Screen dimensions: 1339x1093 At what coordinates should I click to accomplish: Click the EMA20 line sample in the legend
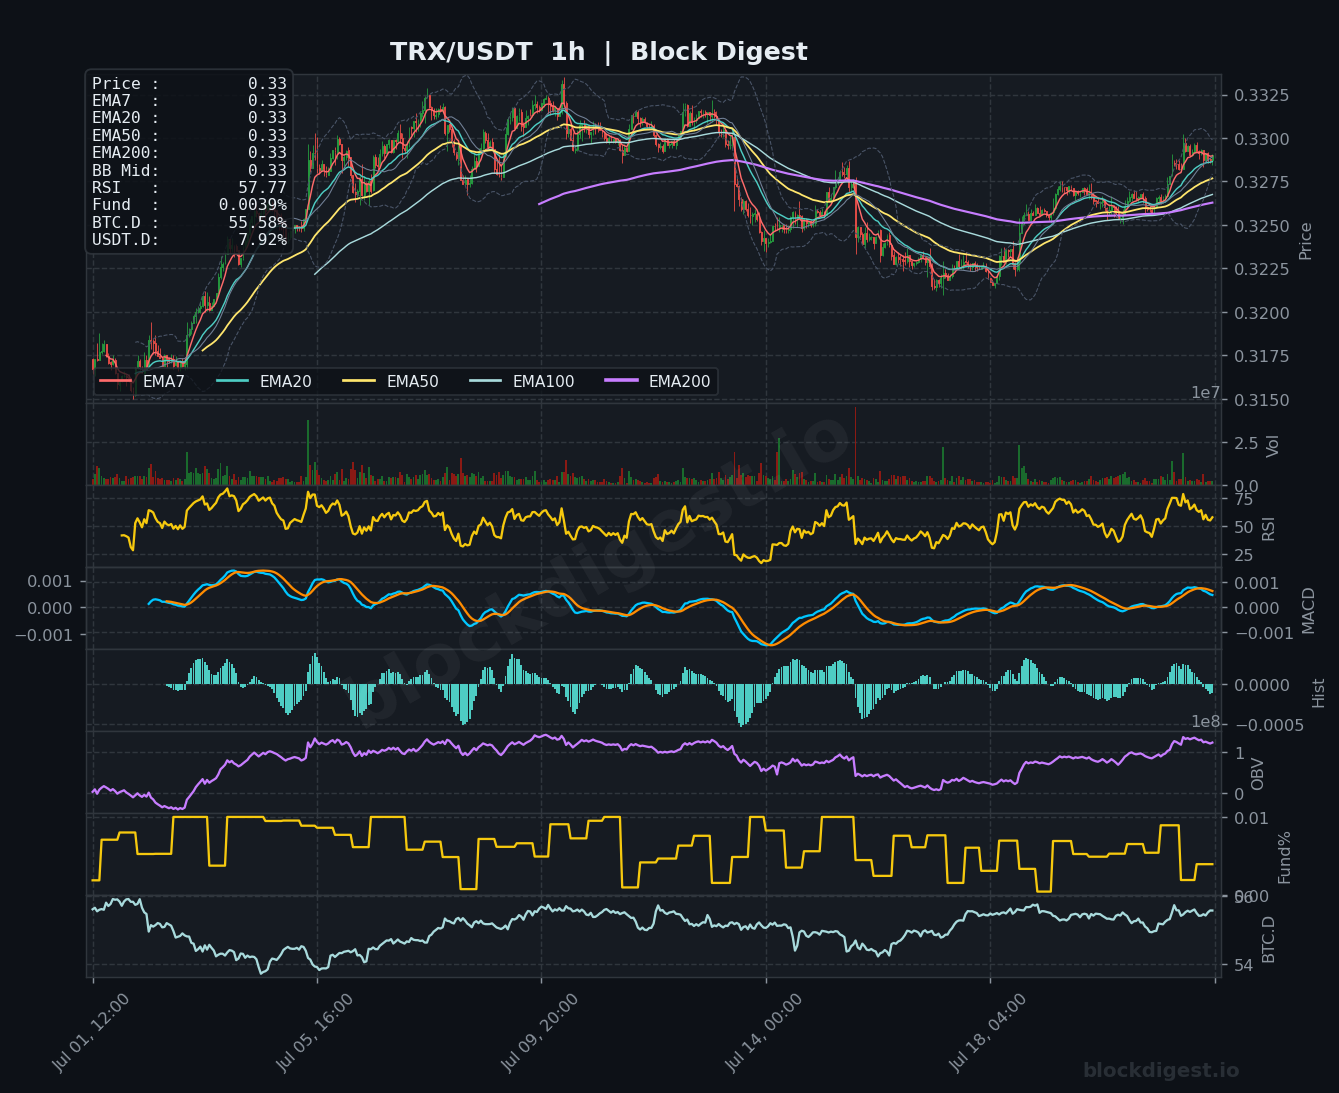tap(232, 381)
